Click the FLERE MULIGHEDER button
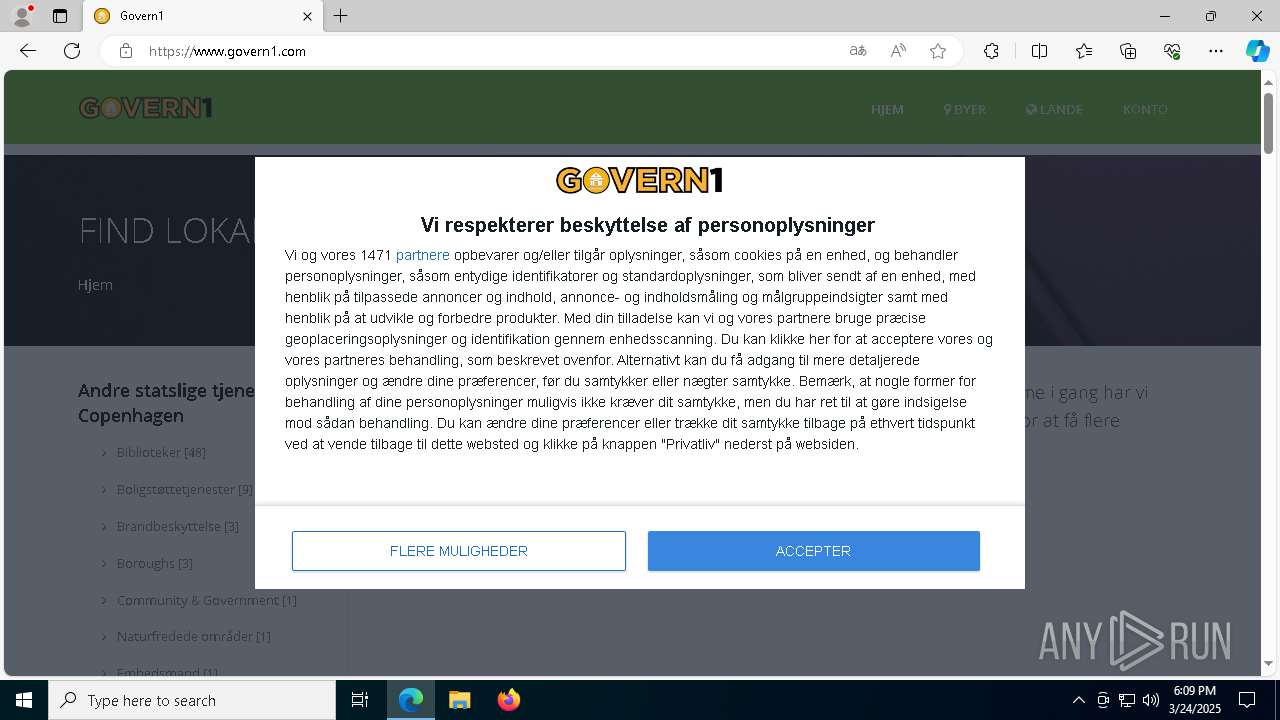This screenshot has height=720, width=1280. pyautogui.click(x=459, y=551)
